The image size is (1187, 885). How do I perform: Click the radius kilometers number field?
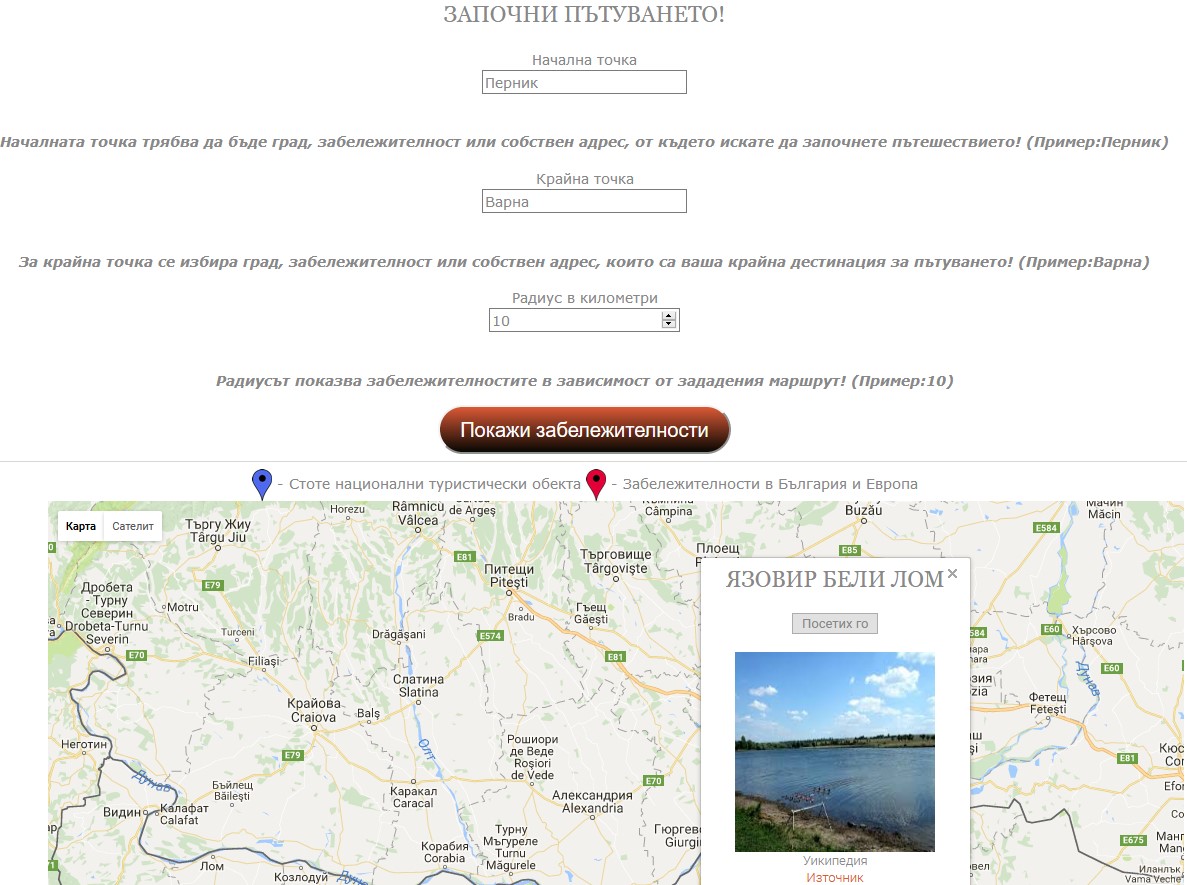584,320
